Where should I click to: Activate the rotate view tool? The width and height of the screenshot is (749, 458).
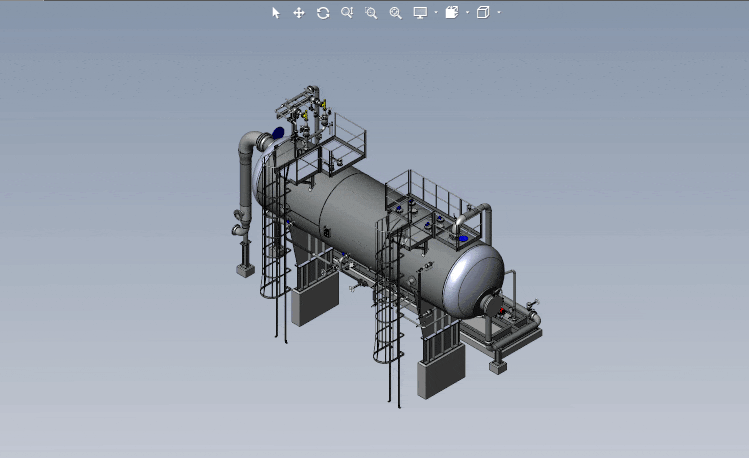click(x=323, y=13)
